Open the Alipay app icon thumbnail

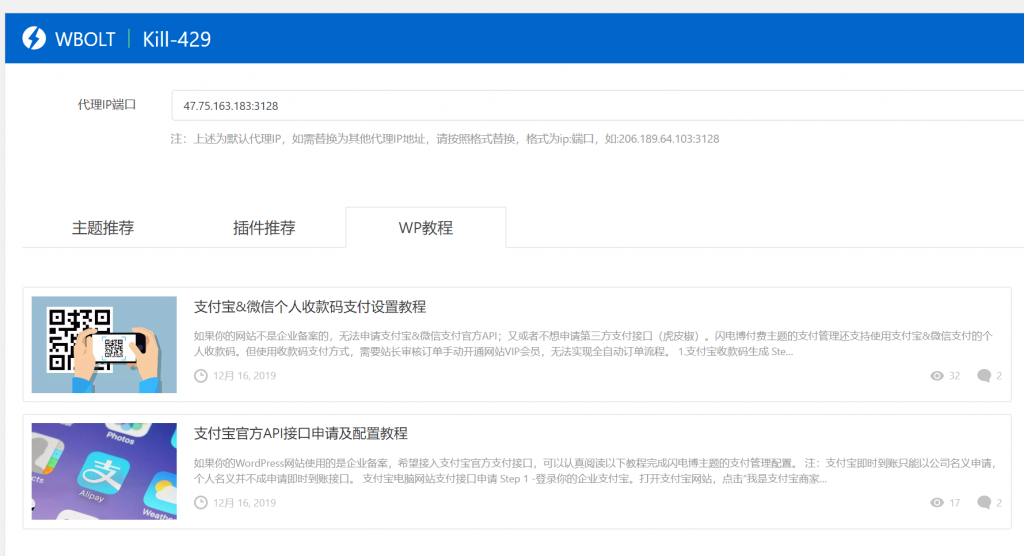point(104,472)
